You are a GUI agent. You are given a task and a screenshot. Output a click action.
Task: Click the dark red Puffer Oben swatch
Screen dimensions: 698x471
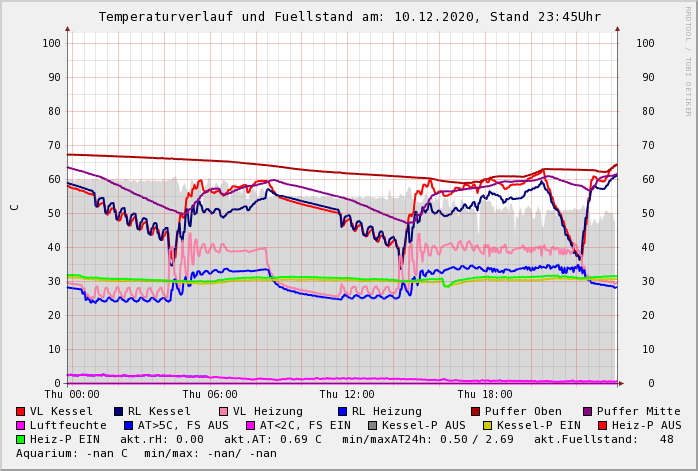point(475,411)
